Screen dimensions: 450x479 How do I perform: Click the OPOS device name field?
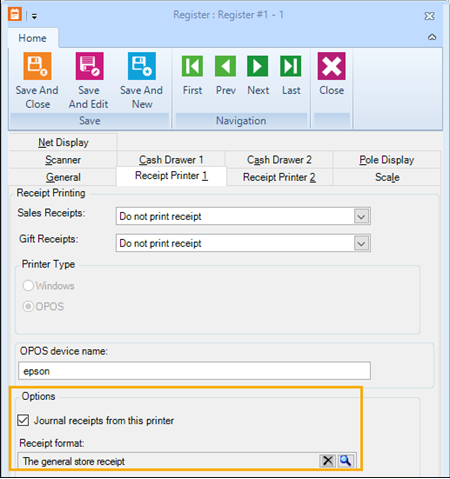(194, 371)
